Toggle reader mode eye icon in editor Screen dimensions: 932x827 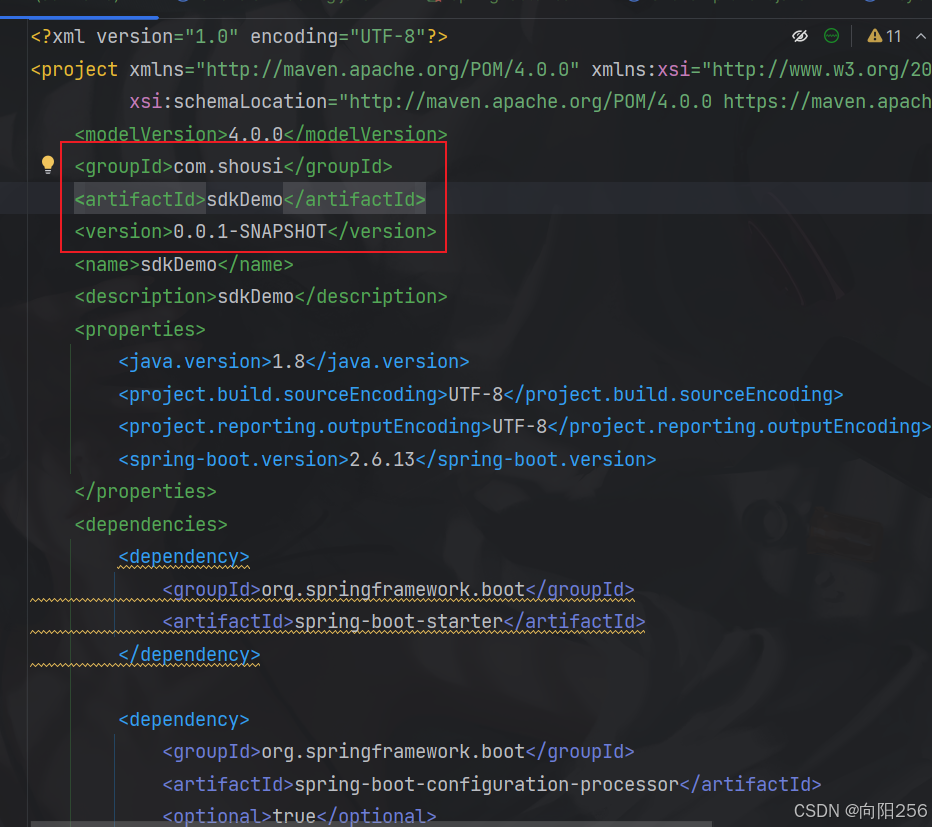pyautogui.click(x=800, y=36)
